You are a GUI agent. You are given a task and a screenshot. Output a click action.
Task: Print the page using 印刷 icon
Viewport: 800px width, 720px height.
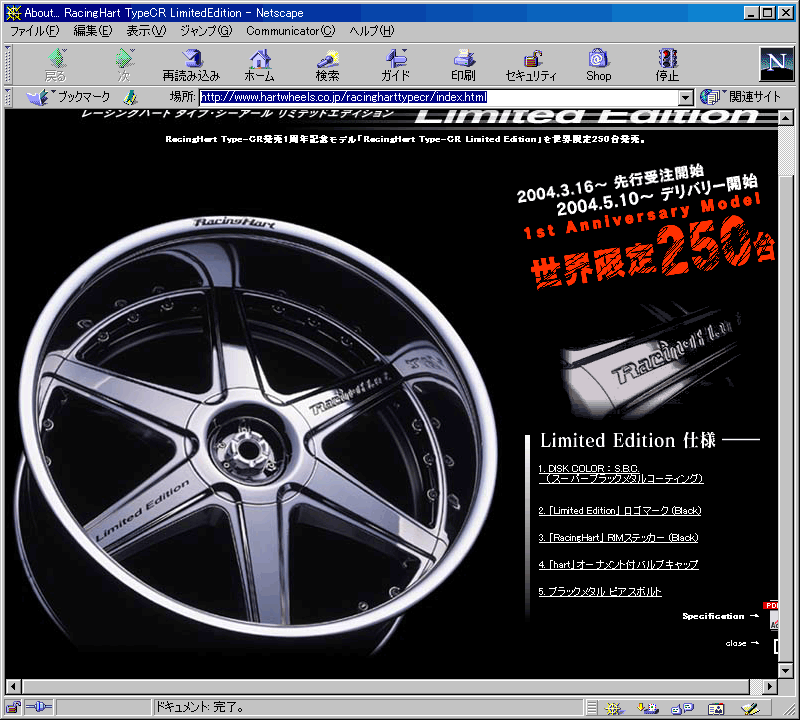pyautogui.click(x=463, y=65)
